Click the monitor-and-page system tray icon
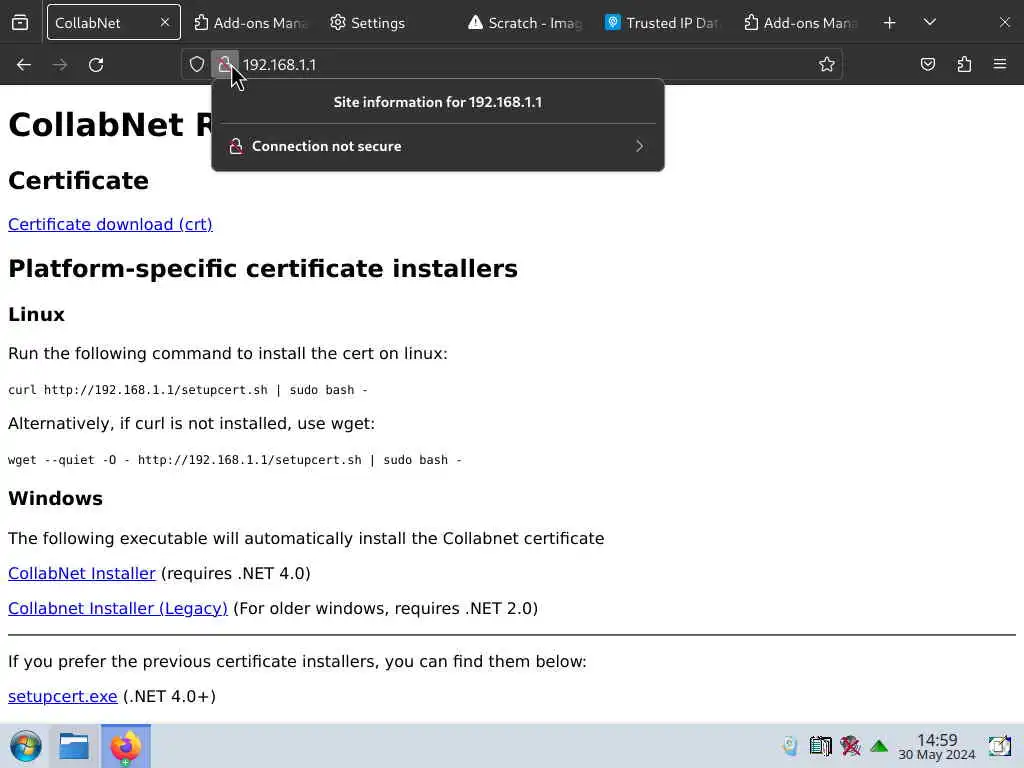The height and width of the screenshot is (768, 1024). [x=820, y=746]
